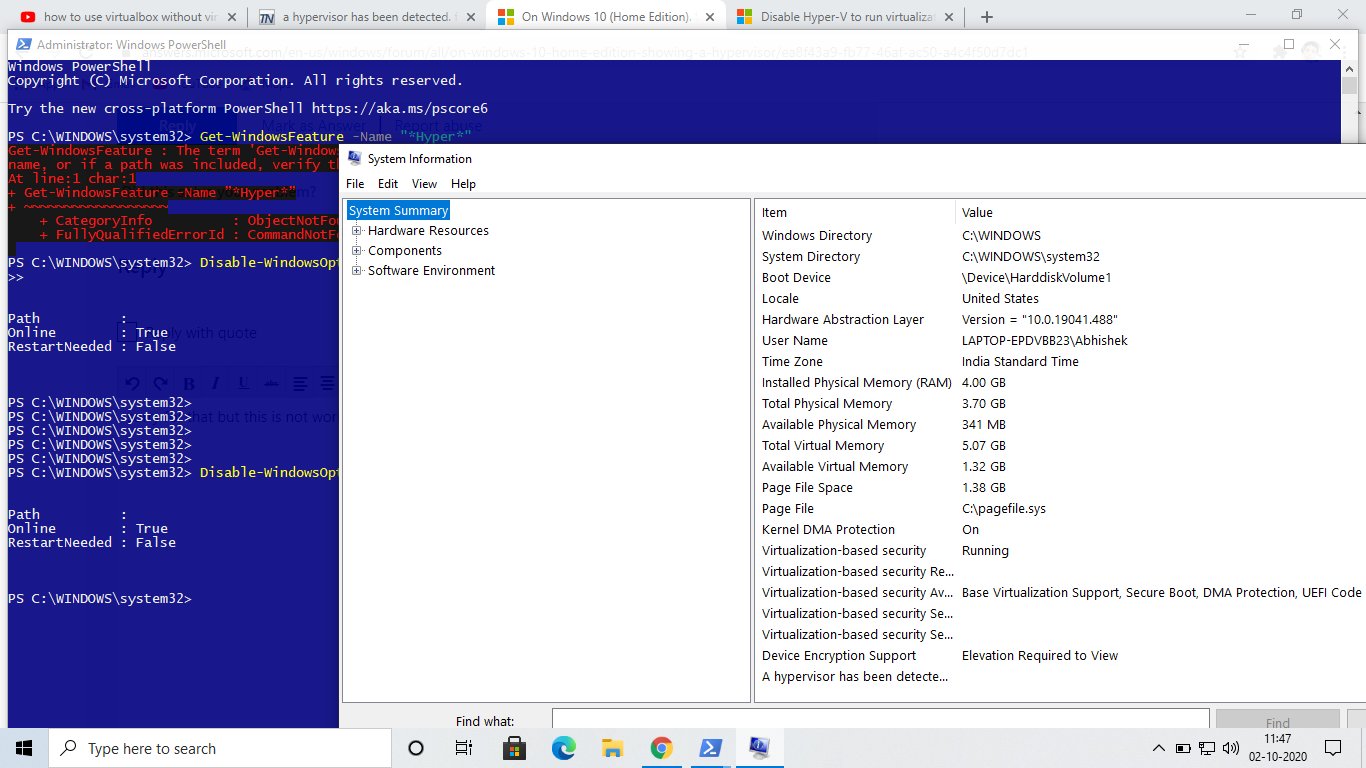Select the Available Physical Memory row
Image resolution: width=1366 pixels, height=768 pixels.
1061,425
